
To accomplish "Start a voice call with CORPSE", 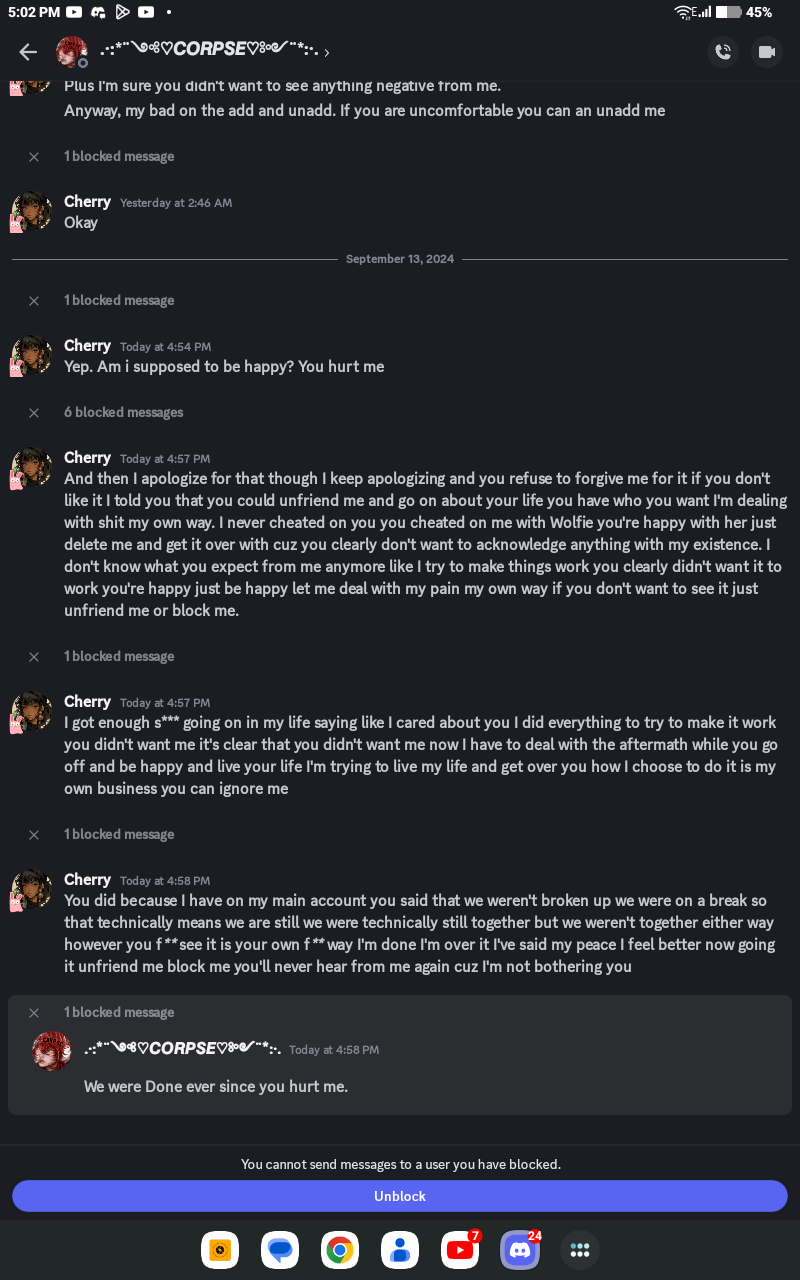I will (723, 52).
